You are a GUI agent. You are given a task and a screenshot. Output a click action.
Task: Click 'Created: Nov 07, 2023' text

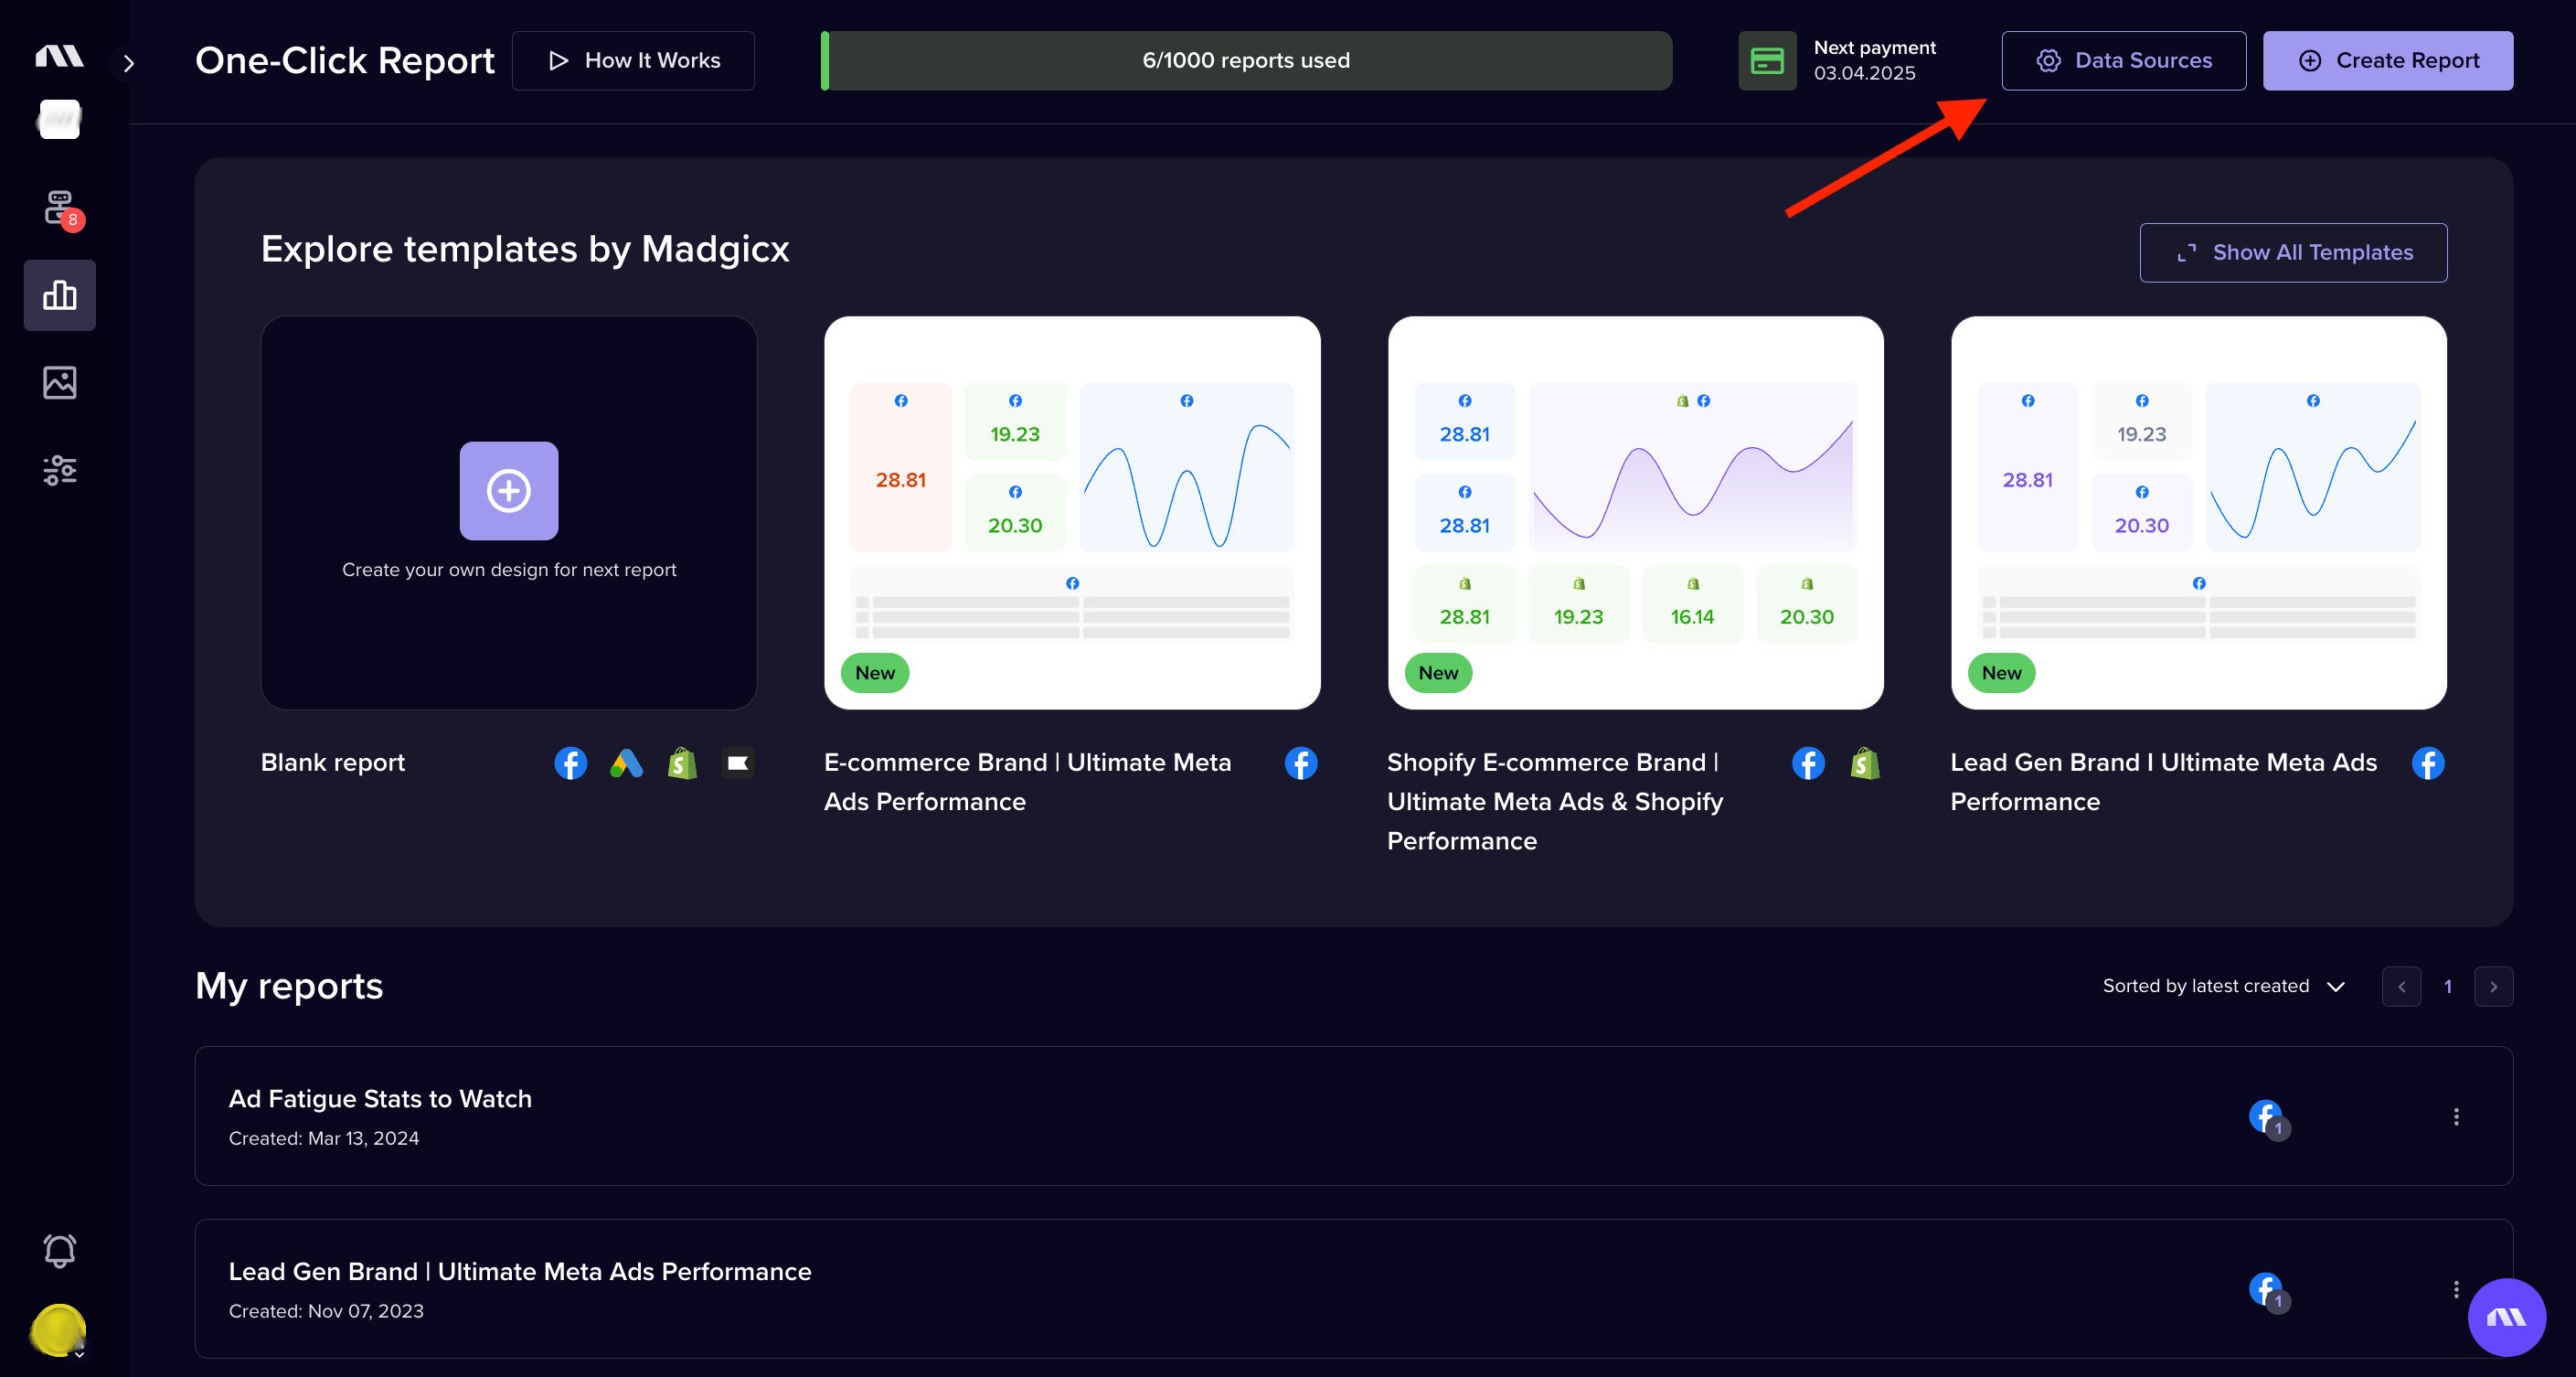pyautogui.click(x=326, y=1312)
